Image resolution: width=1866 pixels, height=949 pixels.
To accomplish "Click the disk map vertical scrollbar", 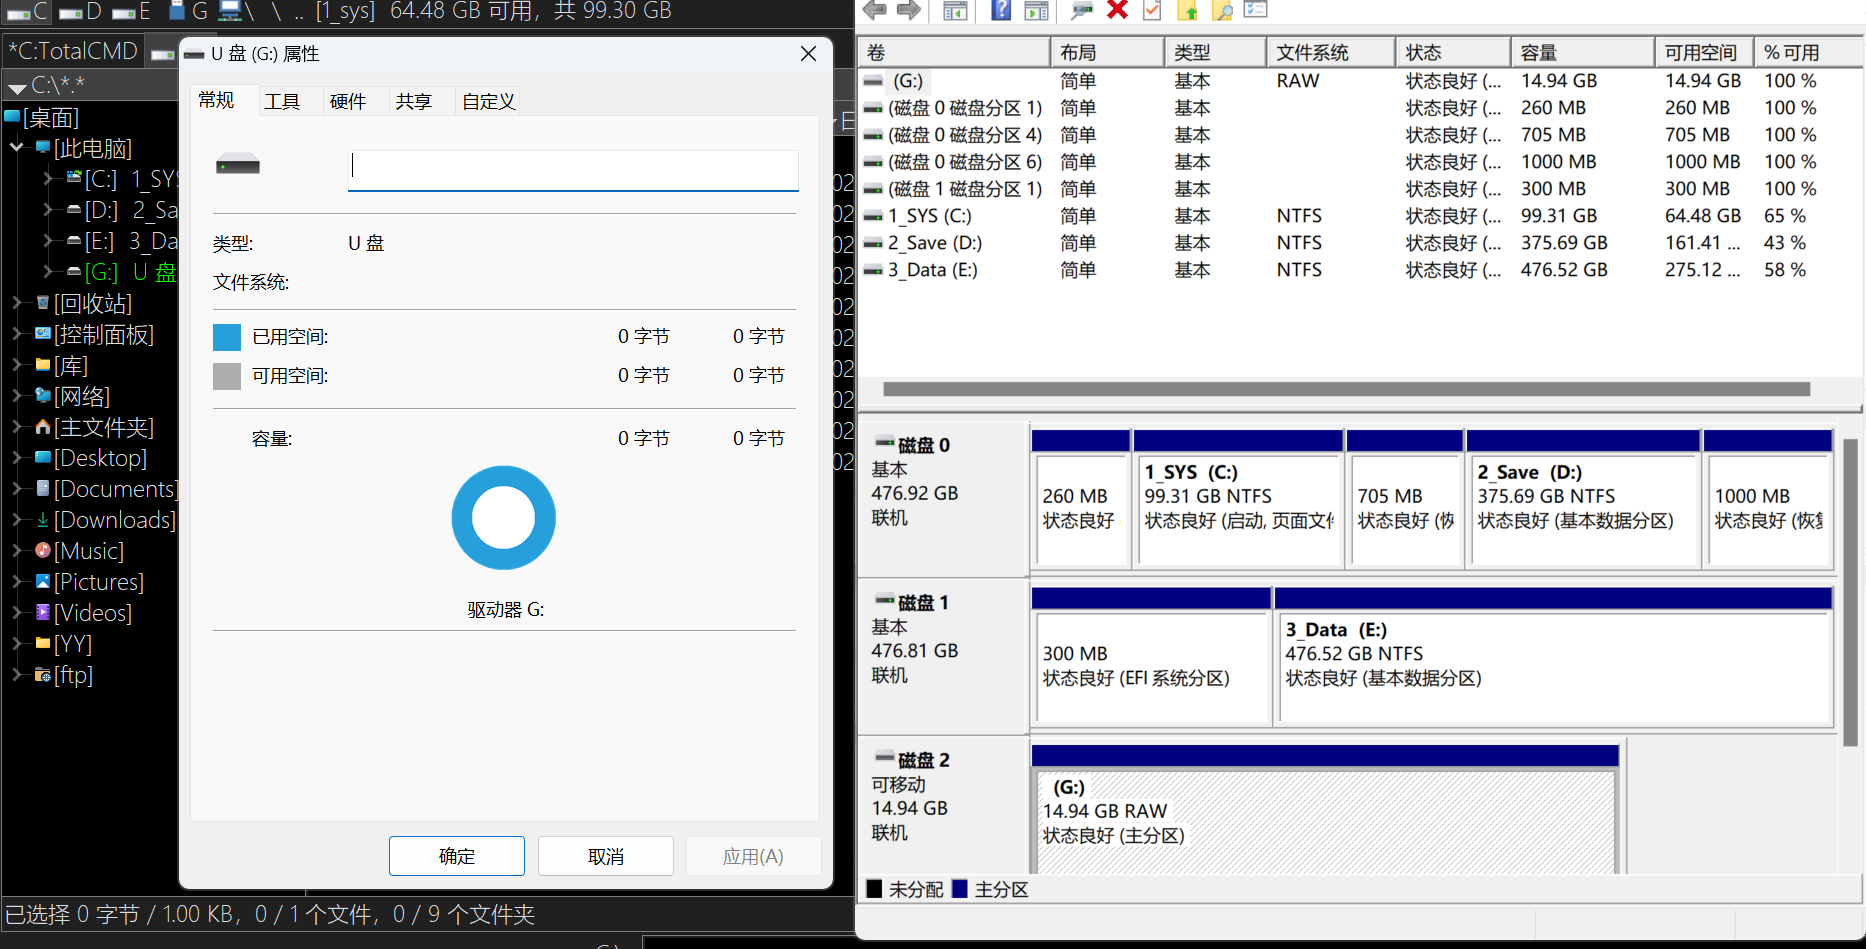I will coord(1850,592).
